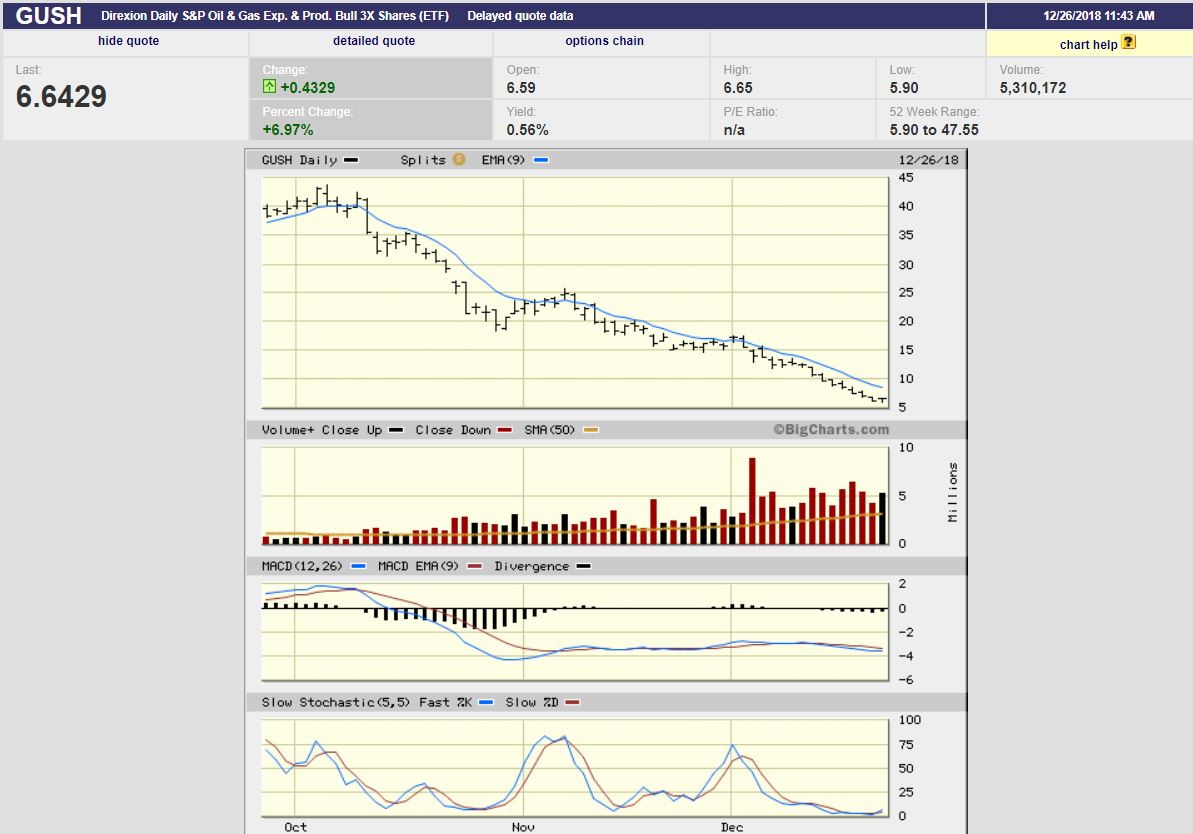Click the GUSH Daily chart legend label

pos(299,160)
